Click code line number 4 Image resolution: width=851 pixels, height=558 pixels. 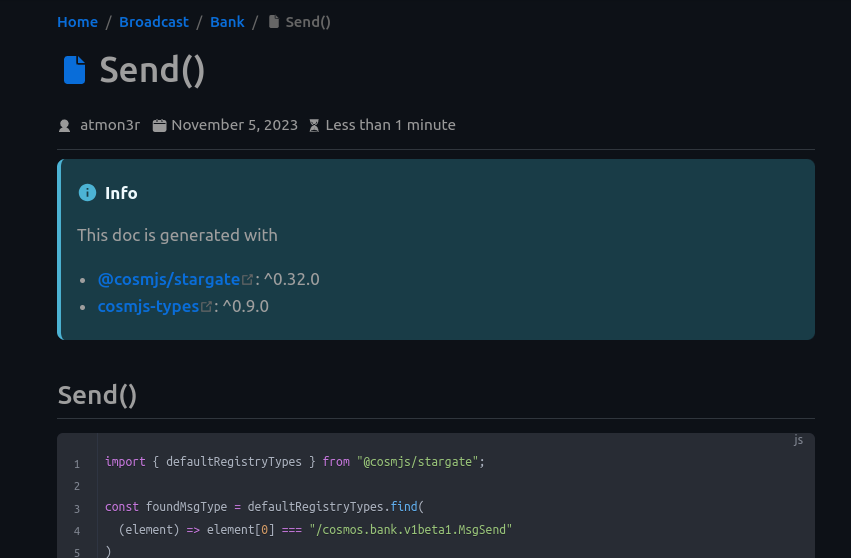[77, 531]
